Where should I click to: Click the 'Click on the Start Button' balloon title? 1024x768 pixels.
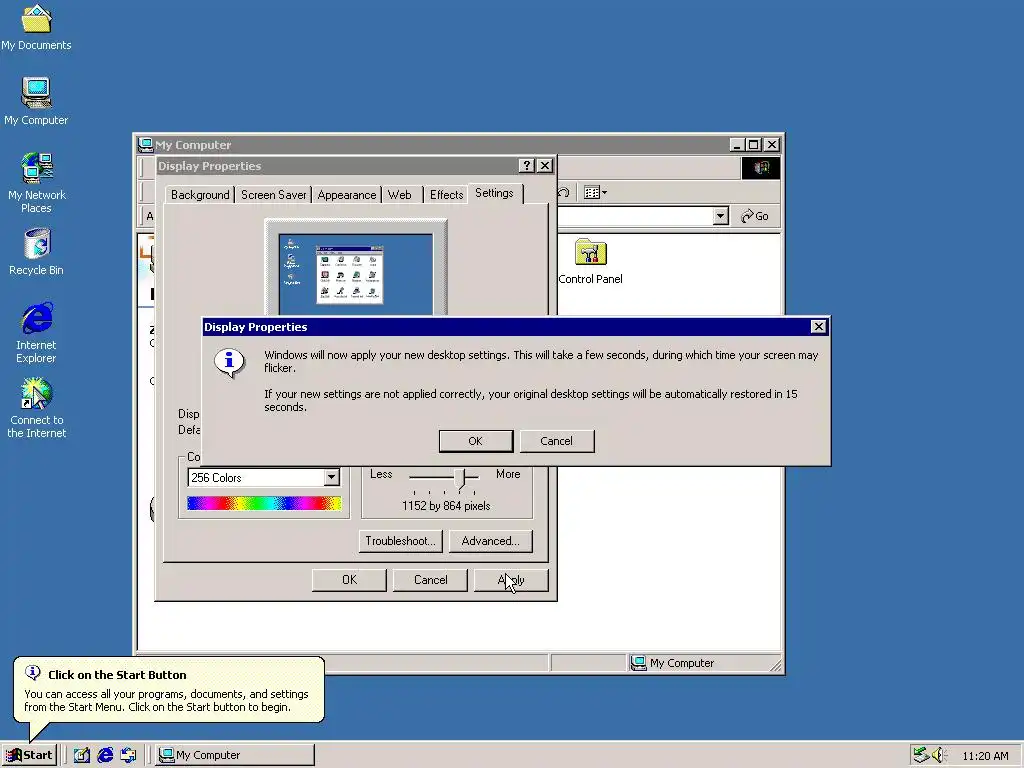click(x=117, y=675)
